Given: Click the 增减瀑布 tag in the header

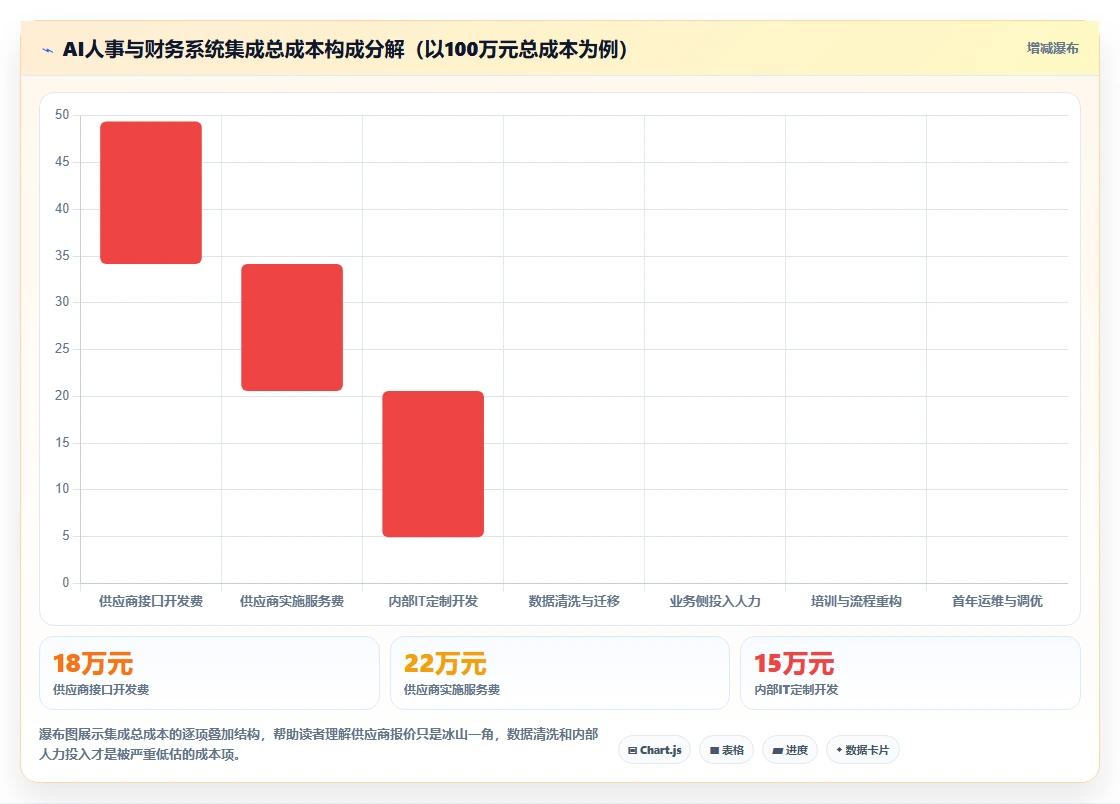Looking at the screenshot, I should point(1052,49).
